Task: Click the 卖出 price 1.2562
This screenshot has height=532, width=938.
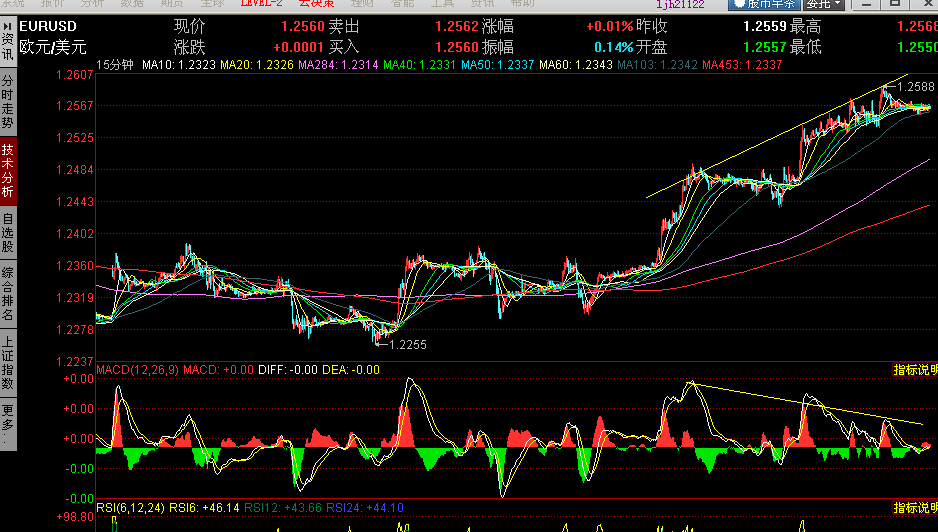Action: point(457,26)
